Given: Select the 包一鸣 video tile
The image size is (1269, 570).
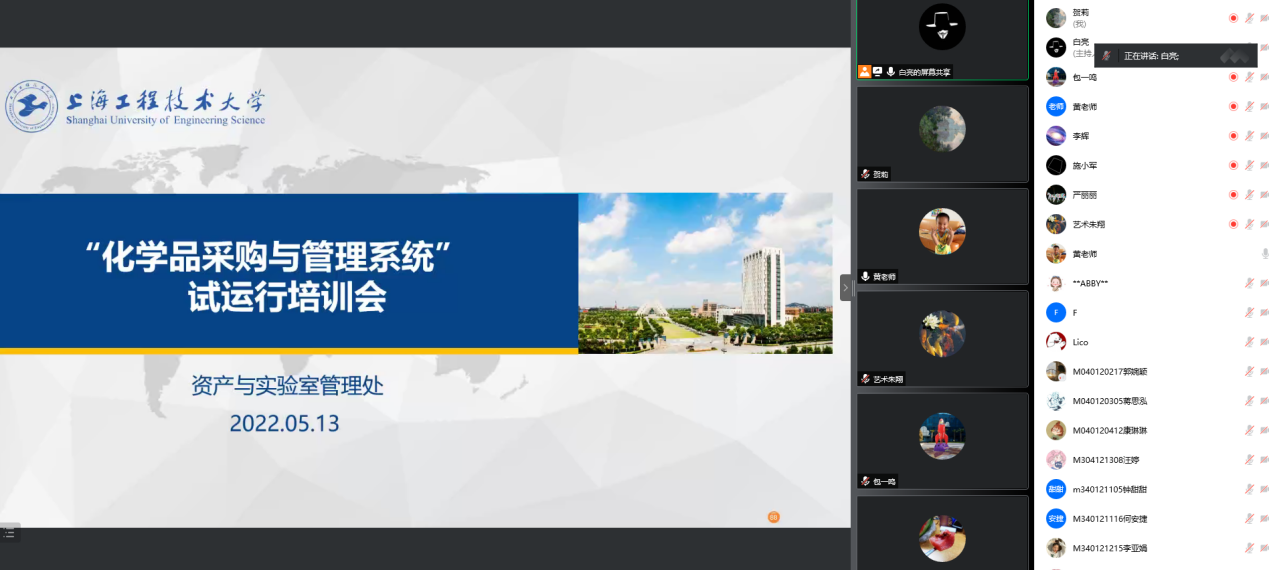Looking at the screenshot, I should click(x=942, y=440).
